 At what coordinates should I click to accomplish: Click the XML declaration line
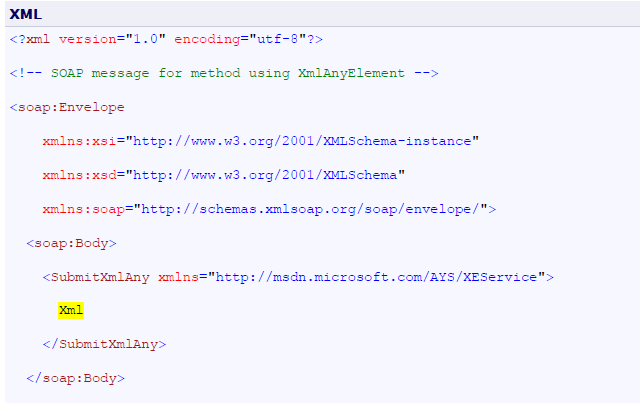click(x=166, y=39)
